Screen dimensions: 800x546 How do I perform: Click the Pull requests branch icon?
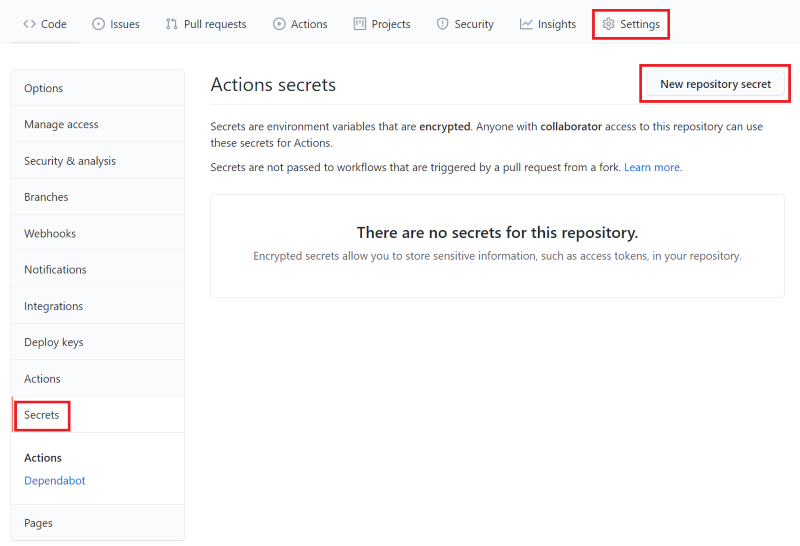click(x=171, y=24)
